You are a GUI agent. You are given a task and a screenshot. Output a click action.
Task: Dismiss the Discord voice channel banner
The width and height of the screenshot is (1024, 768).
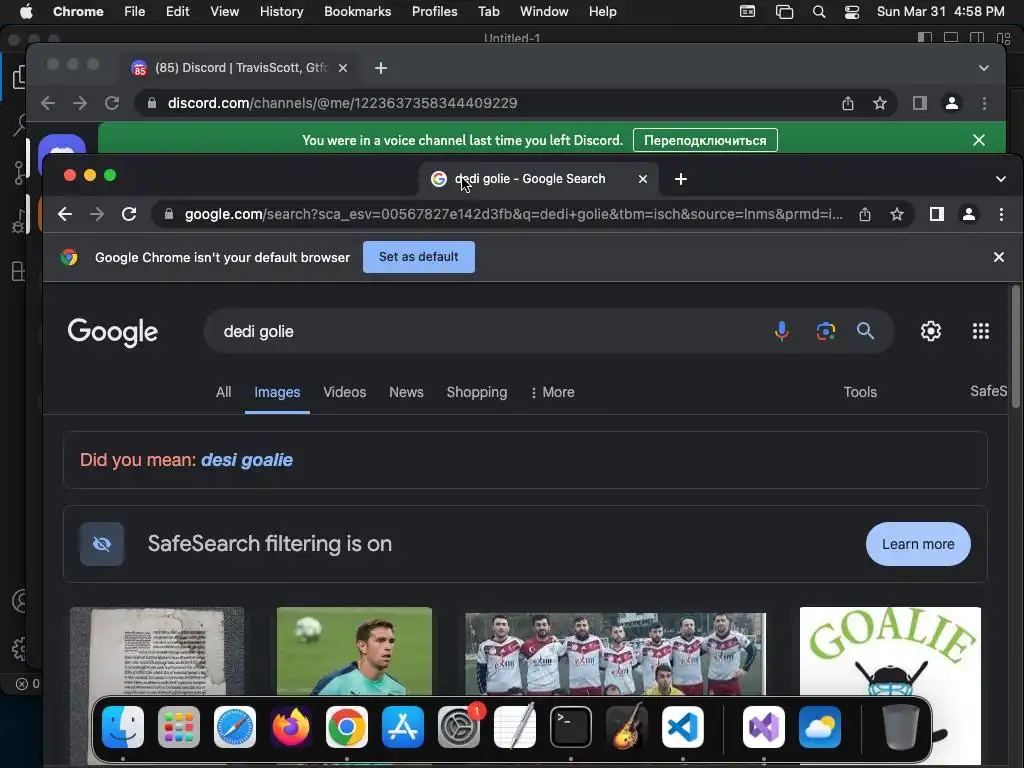point(978,140)
